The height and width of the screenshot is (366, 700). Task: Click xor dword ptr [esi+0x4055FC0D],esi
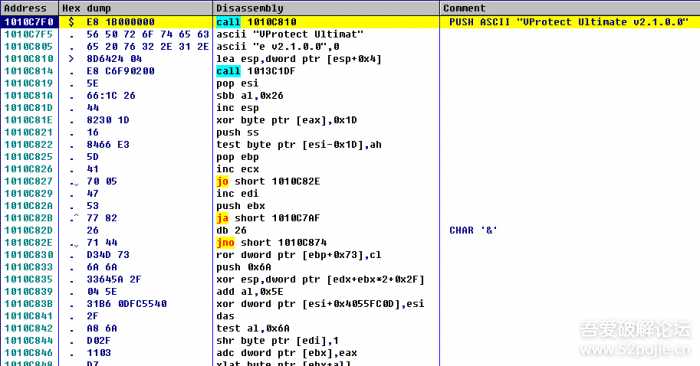point(320,304)
